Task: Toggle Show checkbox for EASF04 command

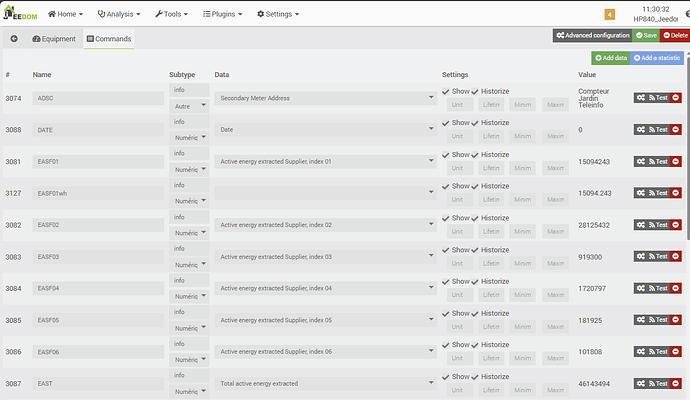Action: [446, 281]
